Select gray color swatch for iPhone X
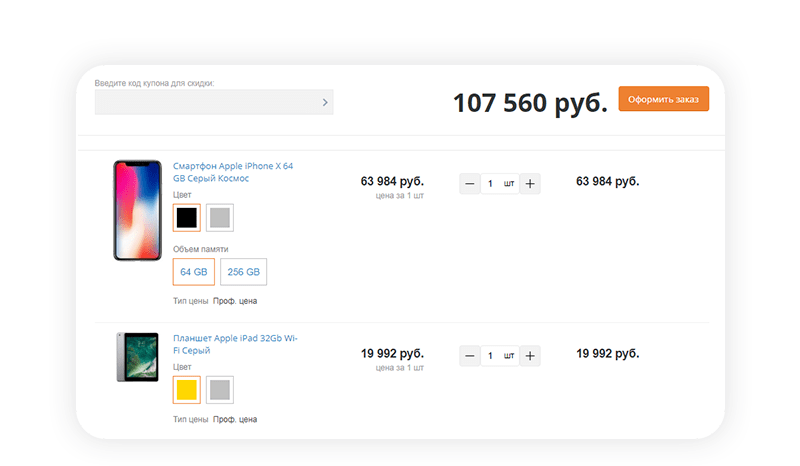The image size is (800, 466). point(220,218)
